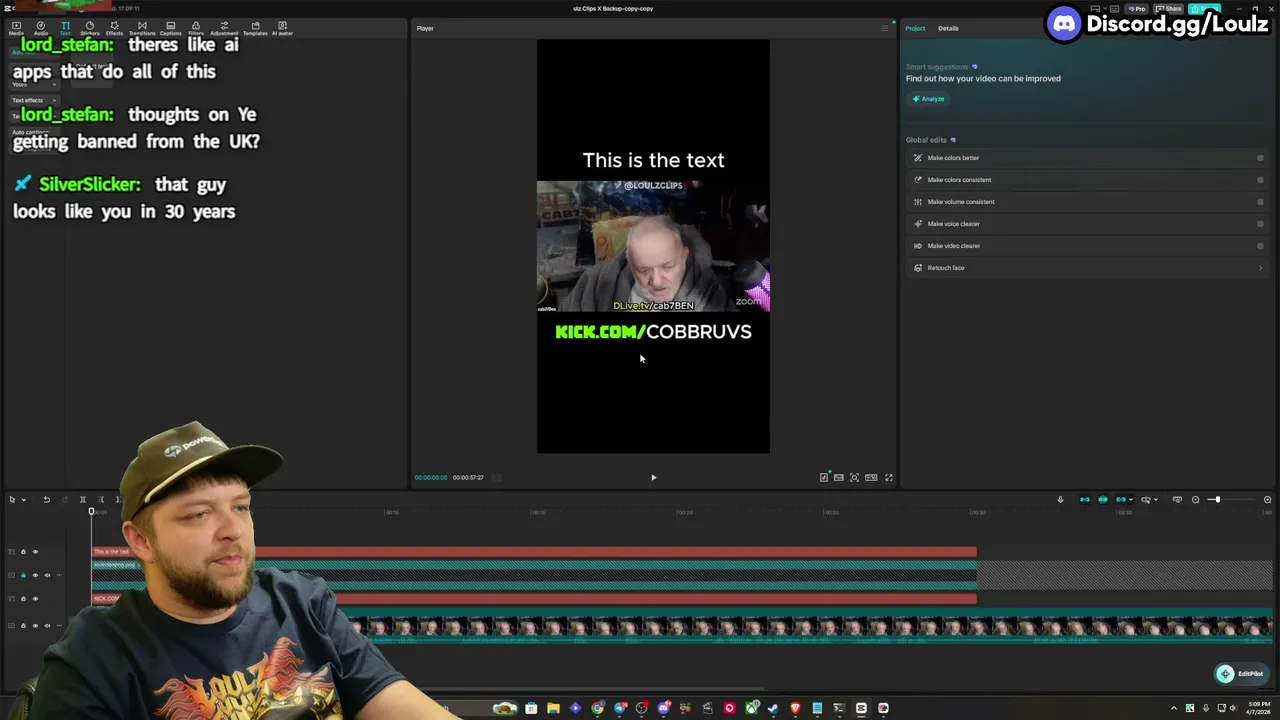Enable Make colors better toggle

pos(1260,158)
